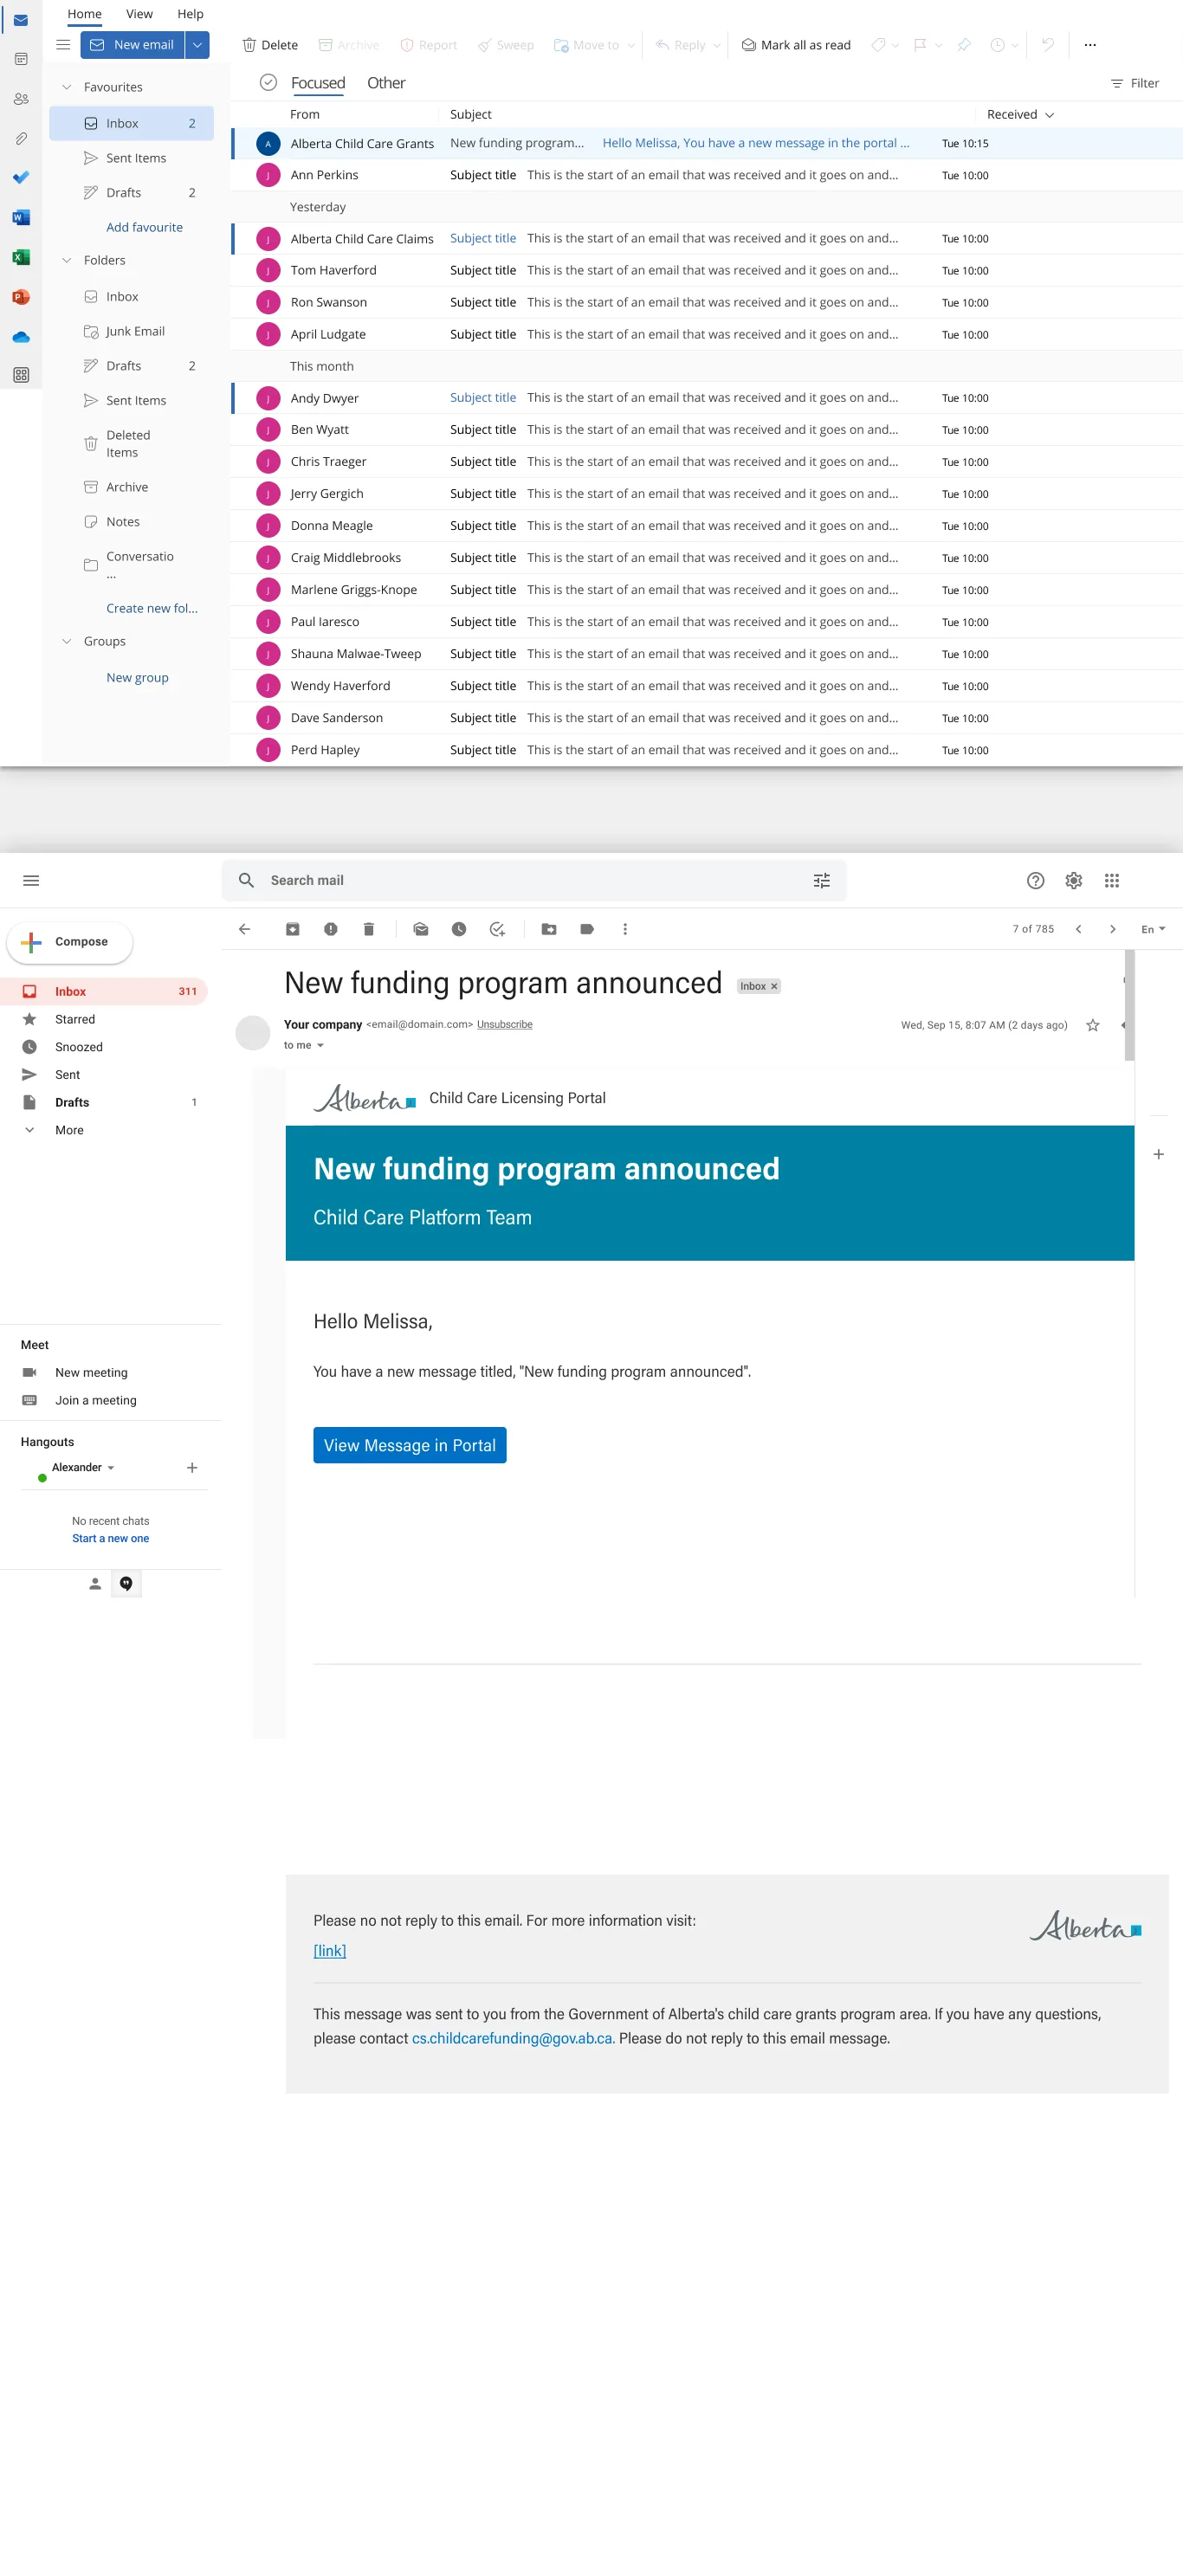Toggle Gmail's main menu hamburger button
The width and height of the screenshot is (1183, 2576).
point(31,880)
